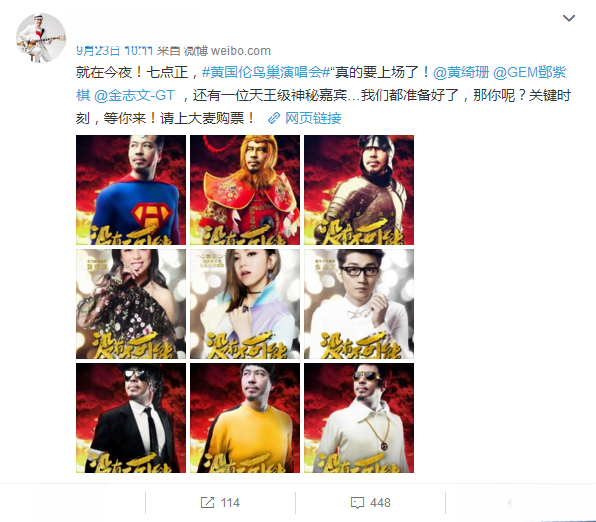Open the Monkey King costume poster thumbnail
The width and height of the screenshot is (596, 522).
coord(245,190)
